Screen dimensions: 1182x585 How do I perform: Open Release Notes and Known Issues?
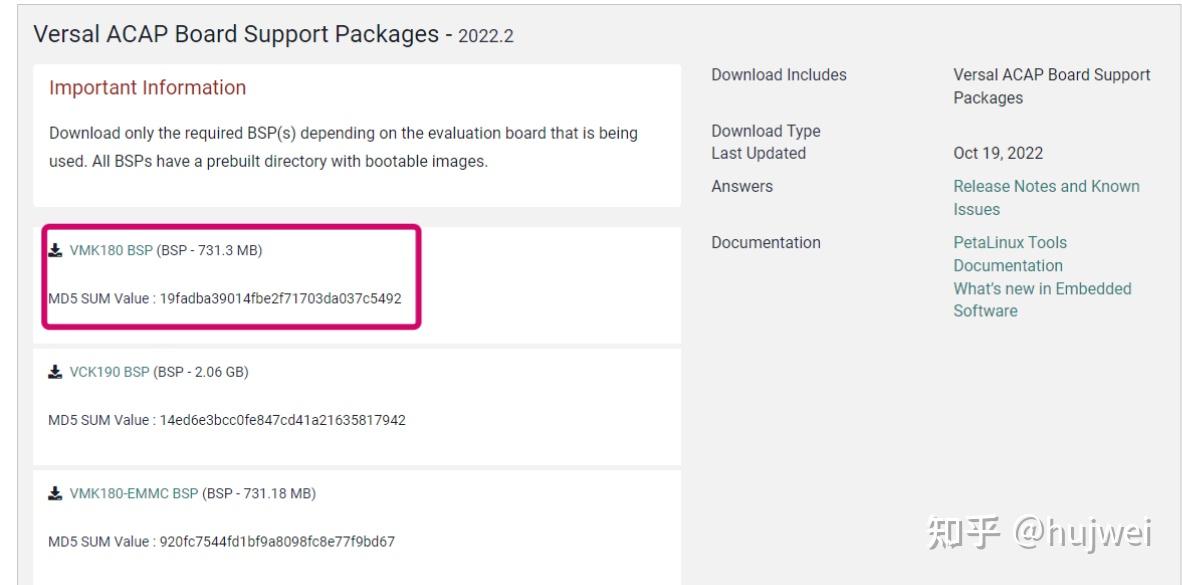(1046, 198)
